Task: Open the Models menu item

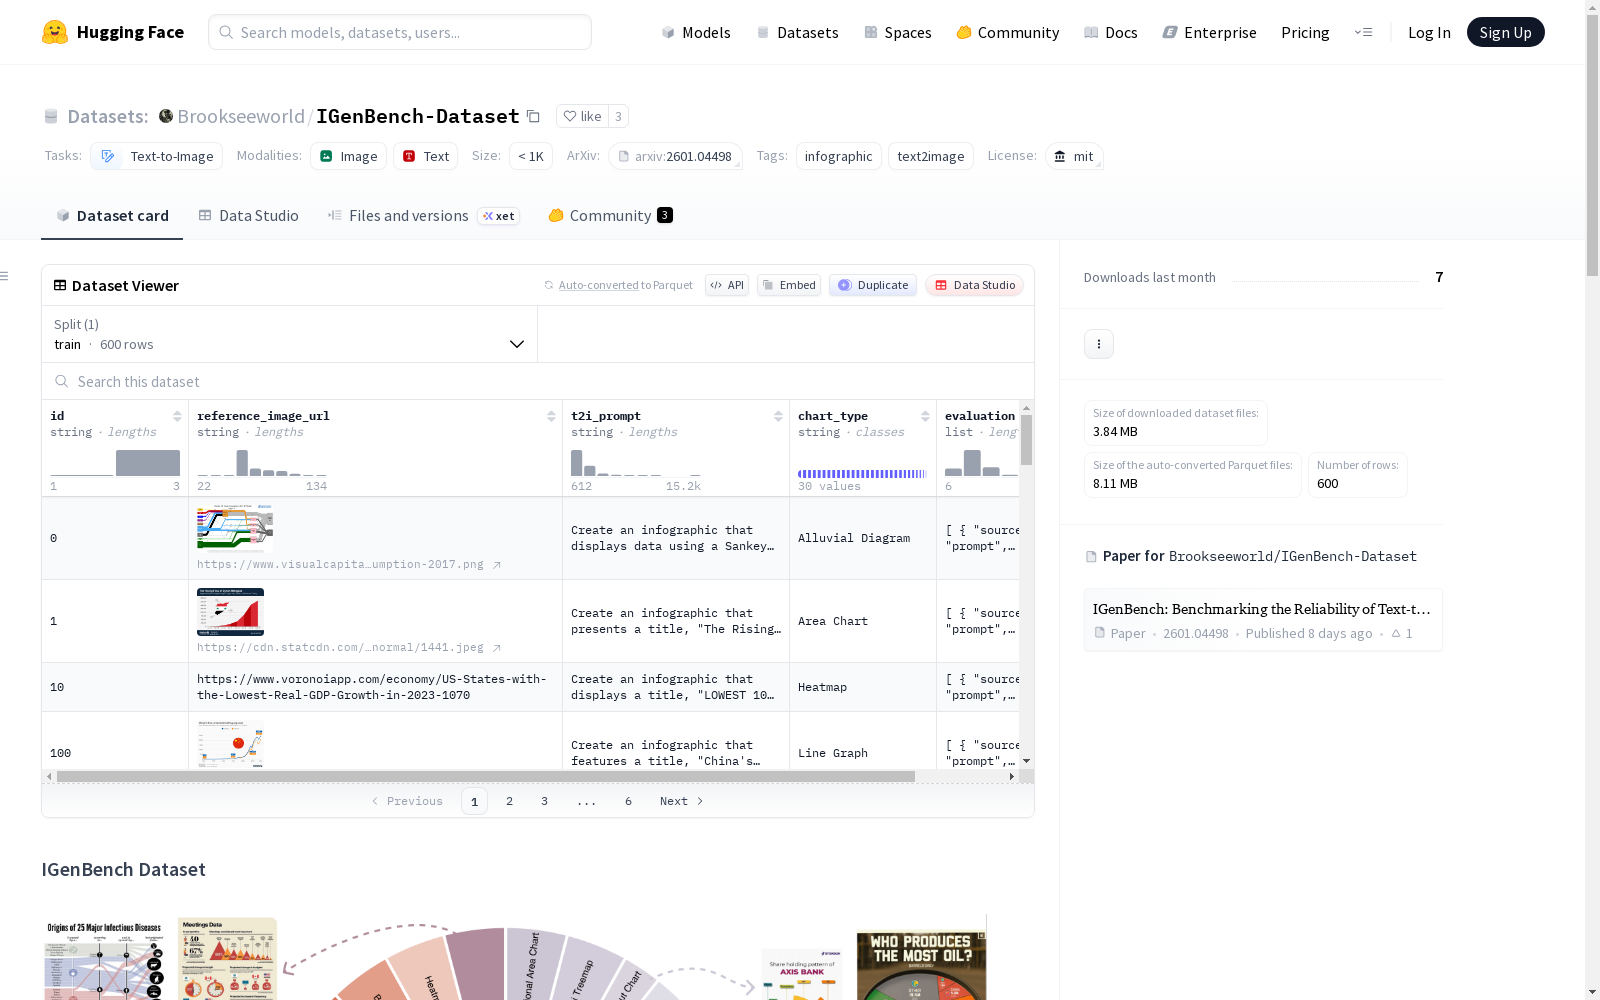Action: 696,32
